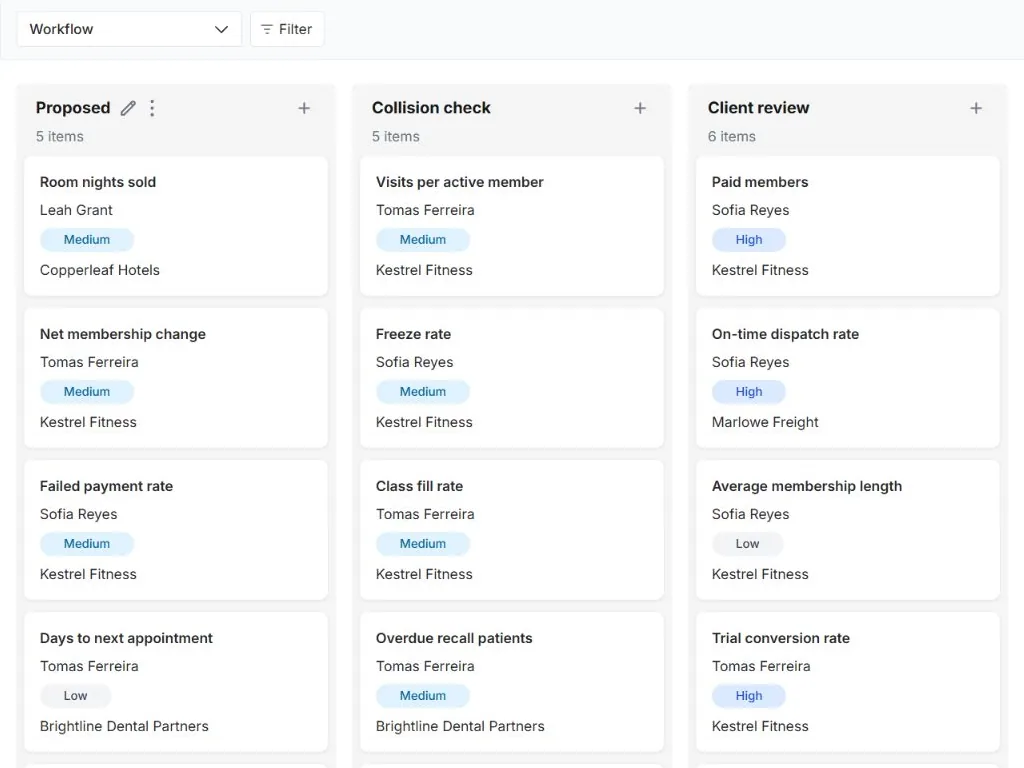
Task: Click Kestrel Fitness on Average membership length card
Action: pos(760,575)
